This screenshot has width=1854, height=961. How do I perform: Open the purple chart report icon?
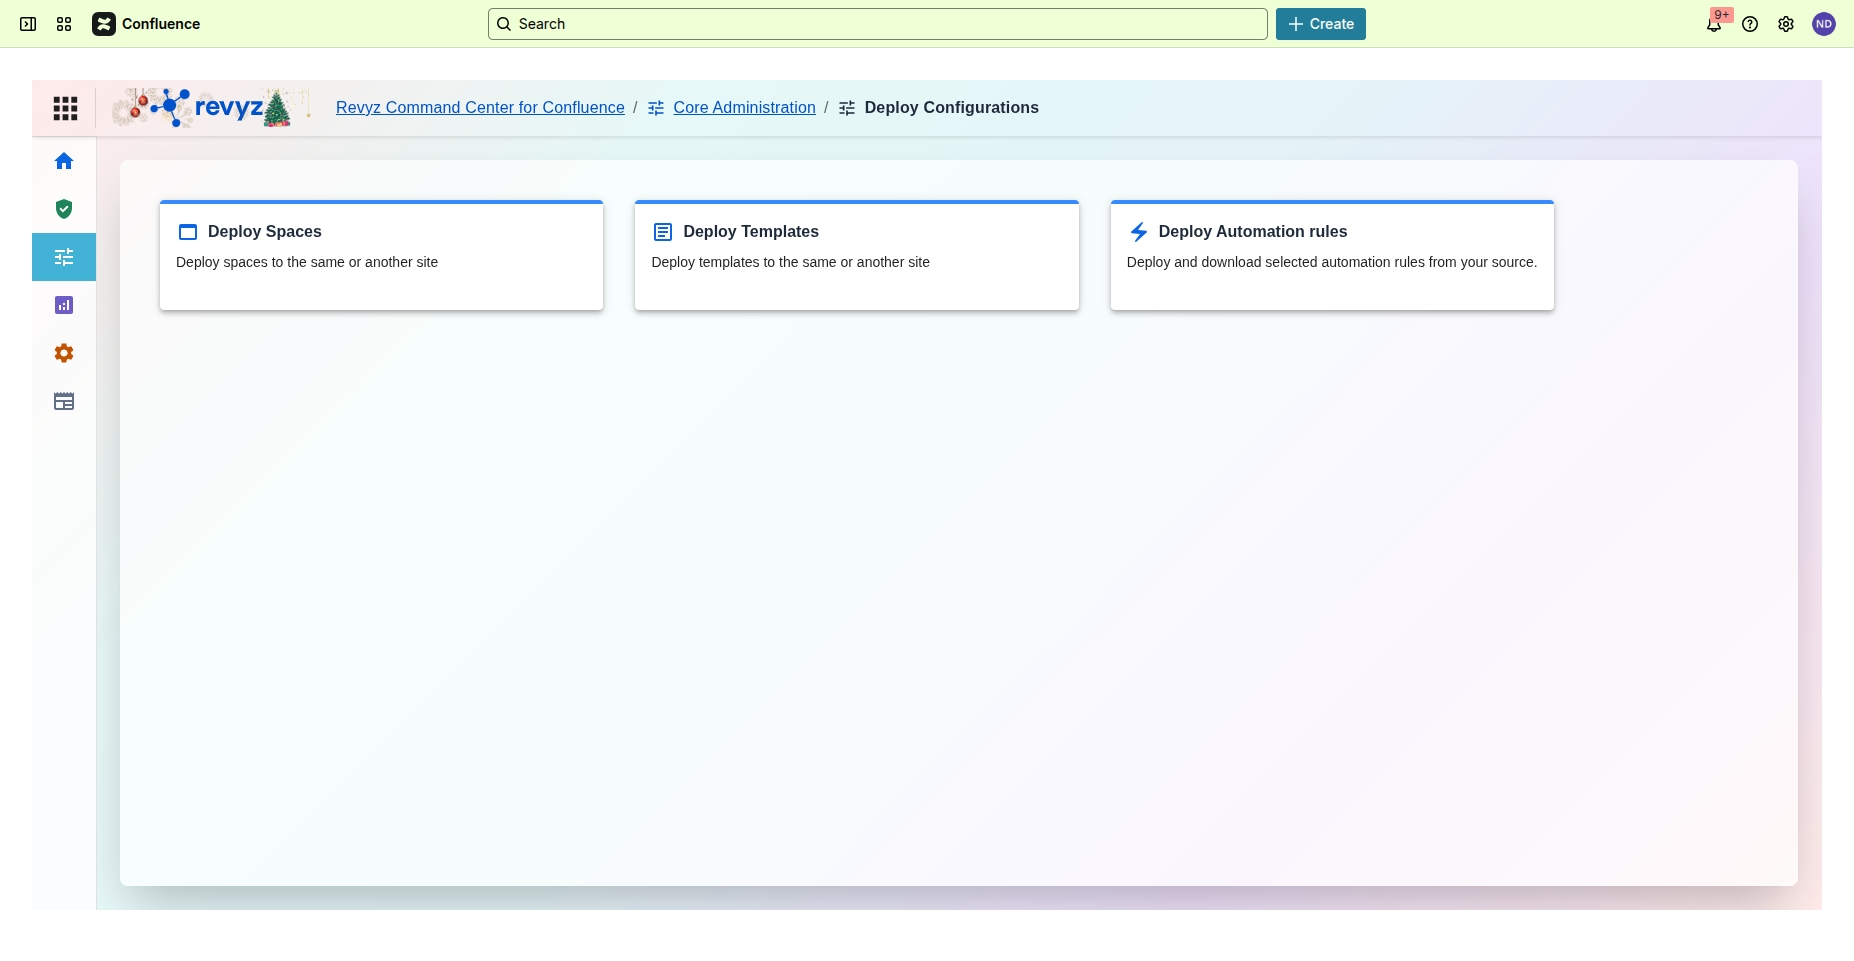pyautogui.click(x=64, y=305)
